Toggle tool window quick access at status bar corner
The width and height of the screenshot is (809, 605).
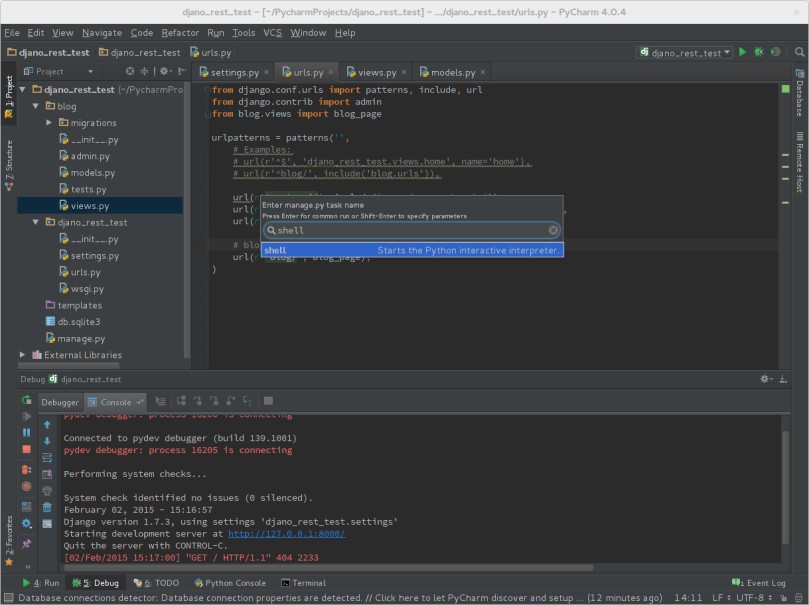point(8,597)
